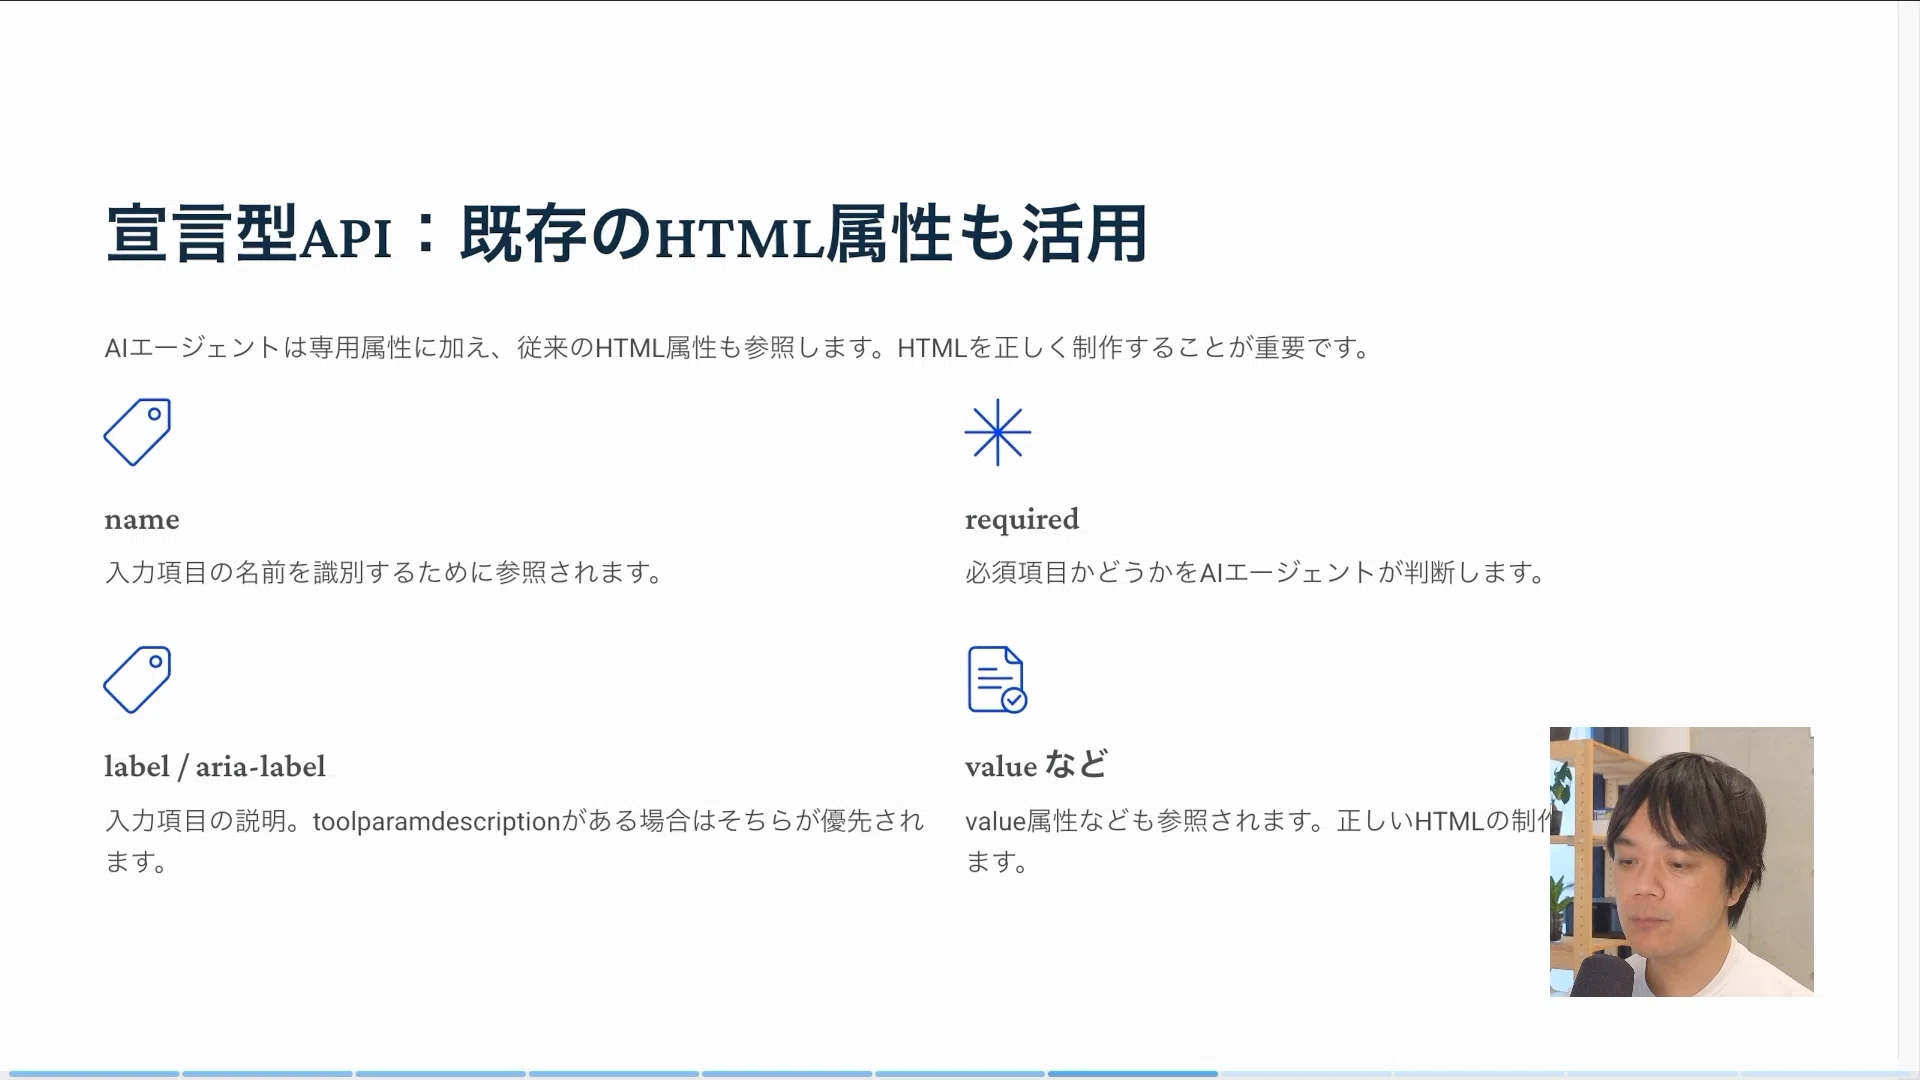The image size is (1920, 1080).
Task: Click the presenter webcam video thumbnail
Action: pos(1681,862)
